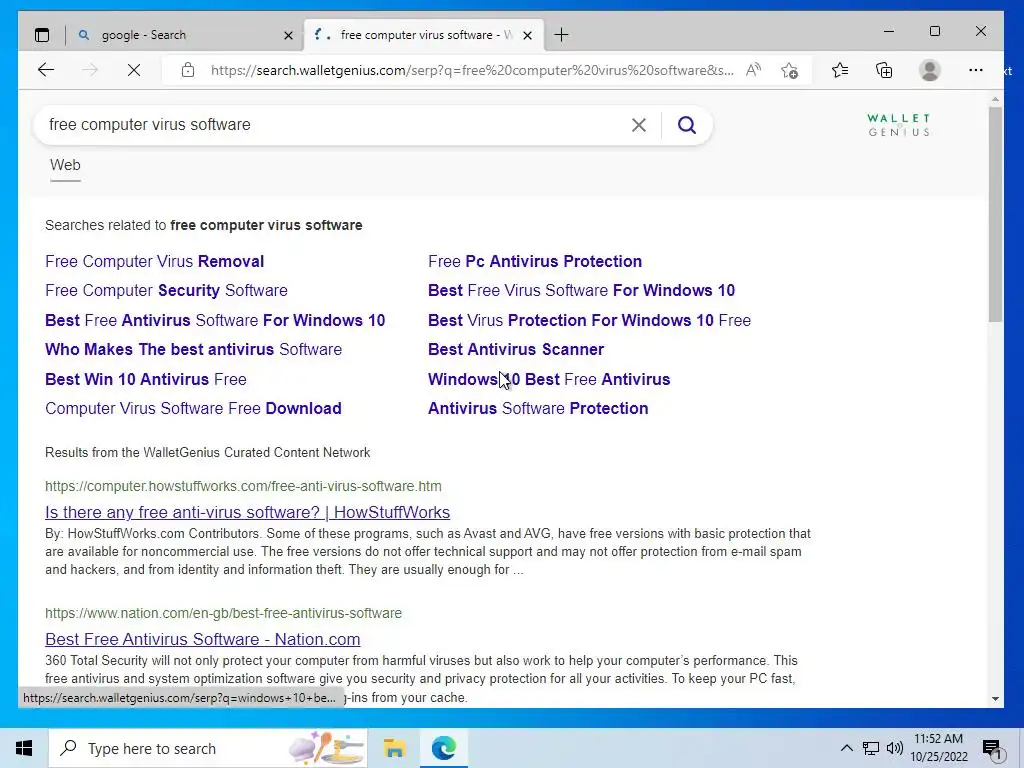This screenshot has width=1024, height=768.
Task: Open the clock showing 11:52 AM
Action: point(939,748)
